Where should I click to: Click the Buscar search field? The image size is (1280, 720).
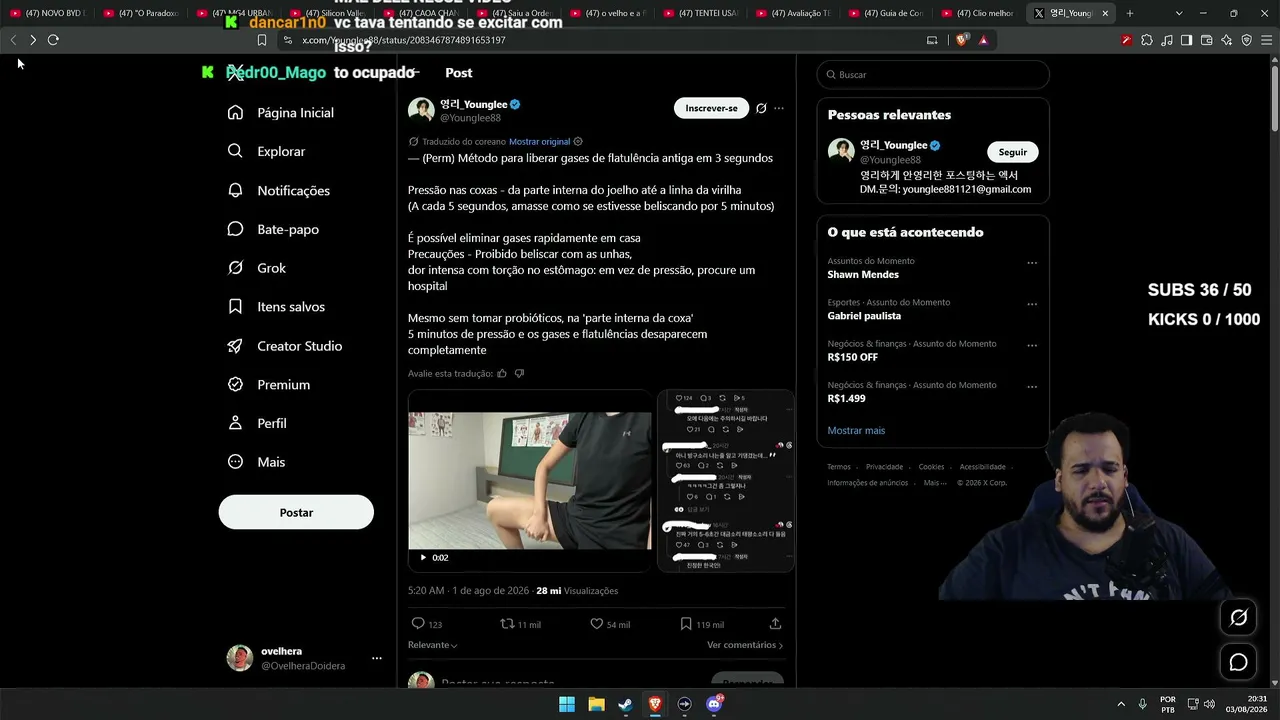tap(933, 75)
